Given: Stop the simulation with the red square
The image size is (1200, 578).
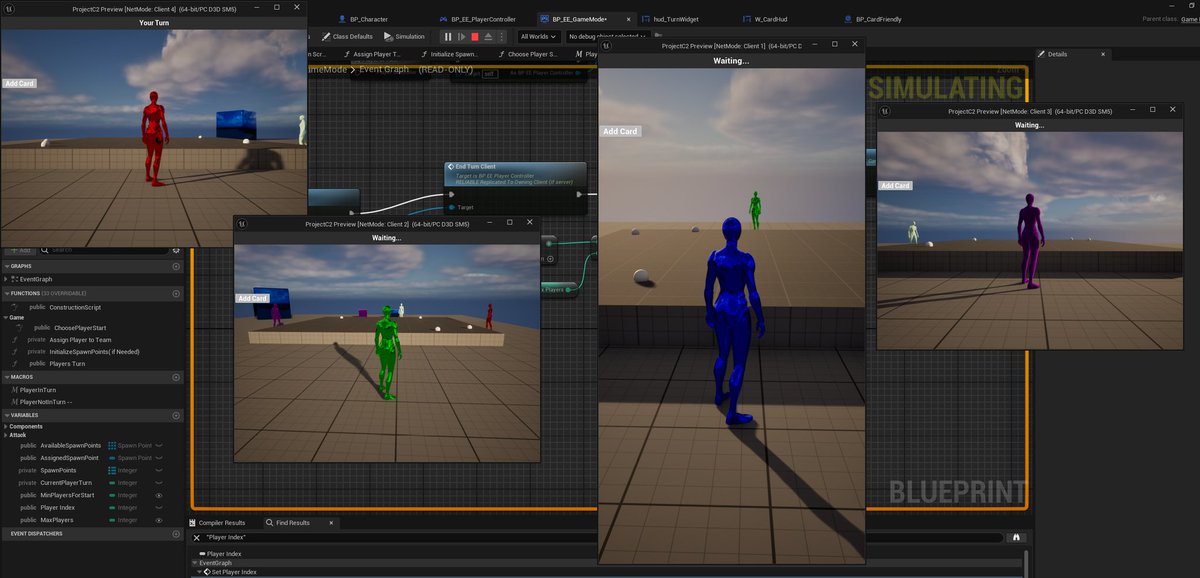Looking at the screenshot, I should click(x=475, y=36).
